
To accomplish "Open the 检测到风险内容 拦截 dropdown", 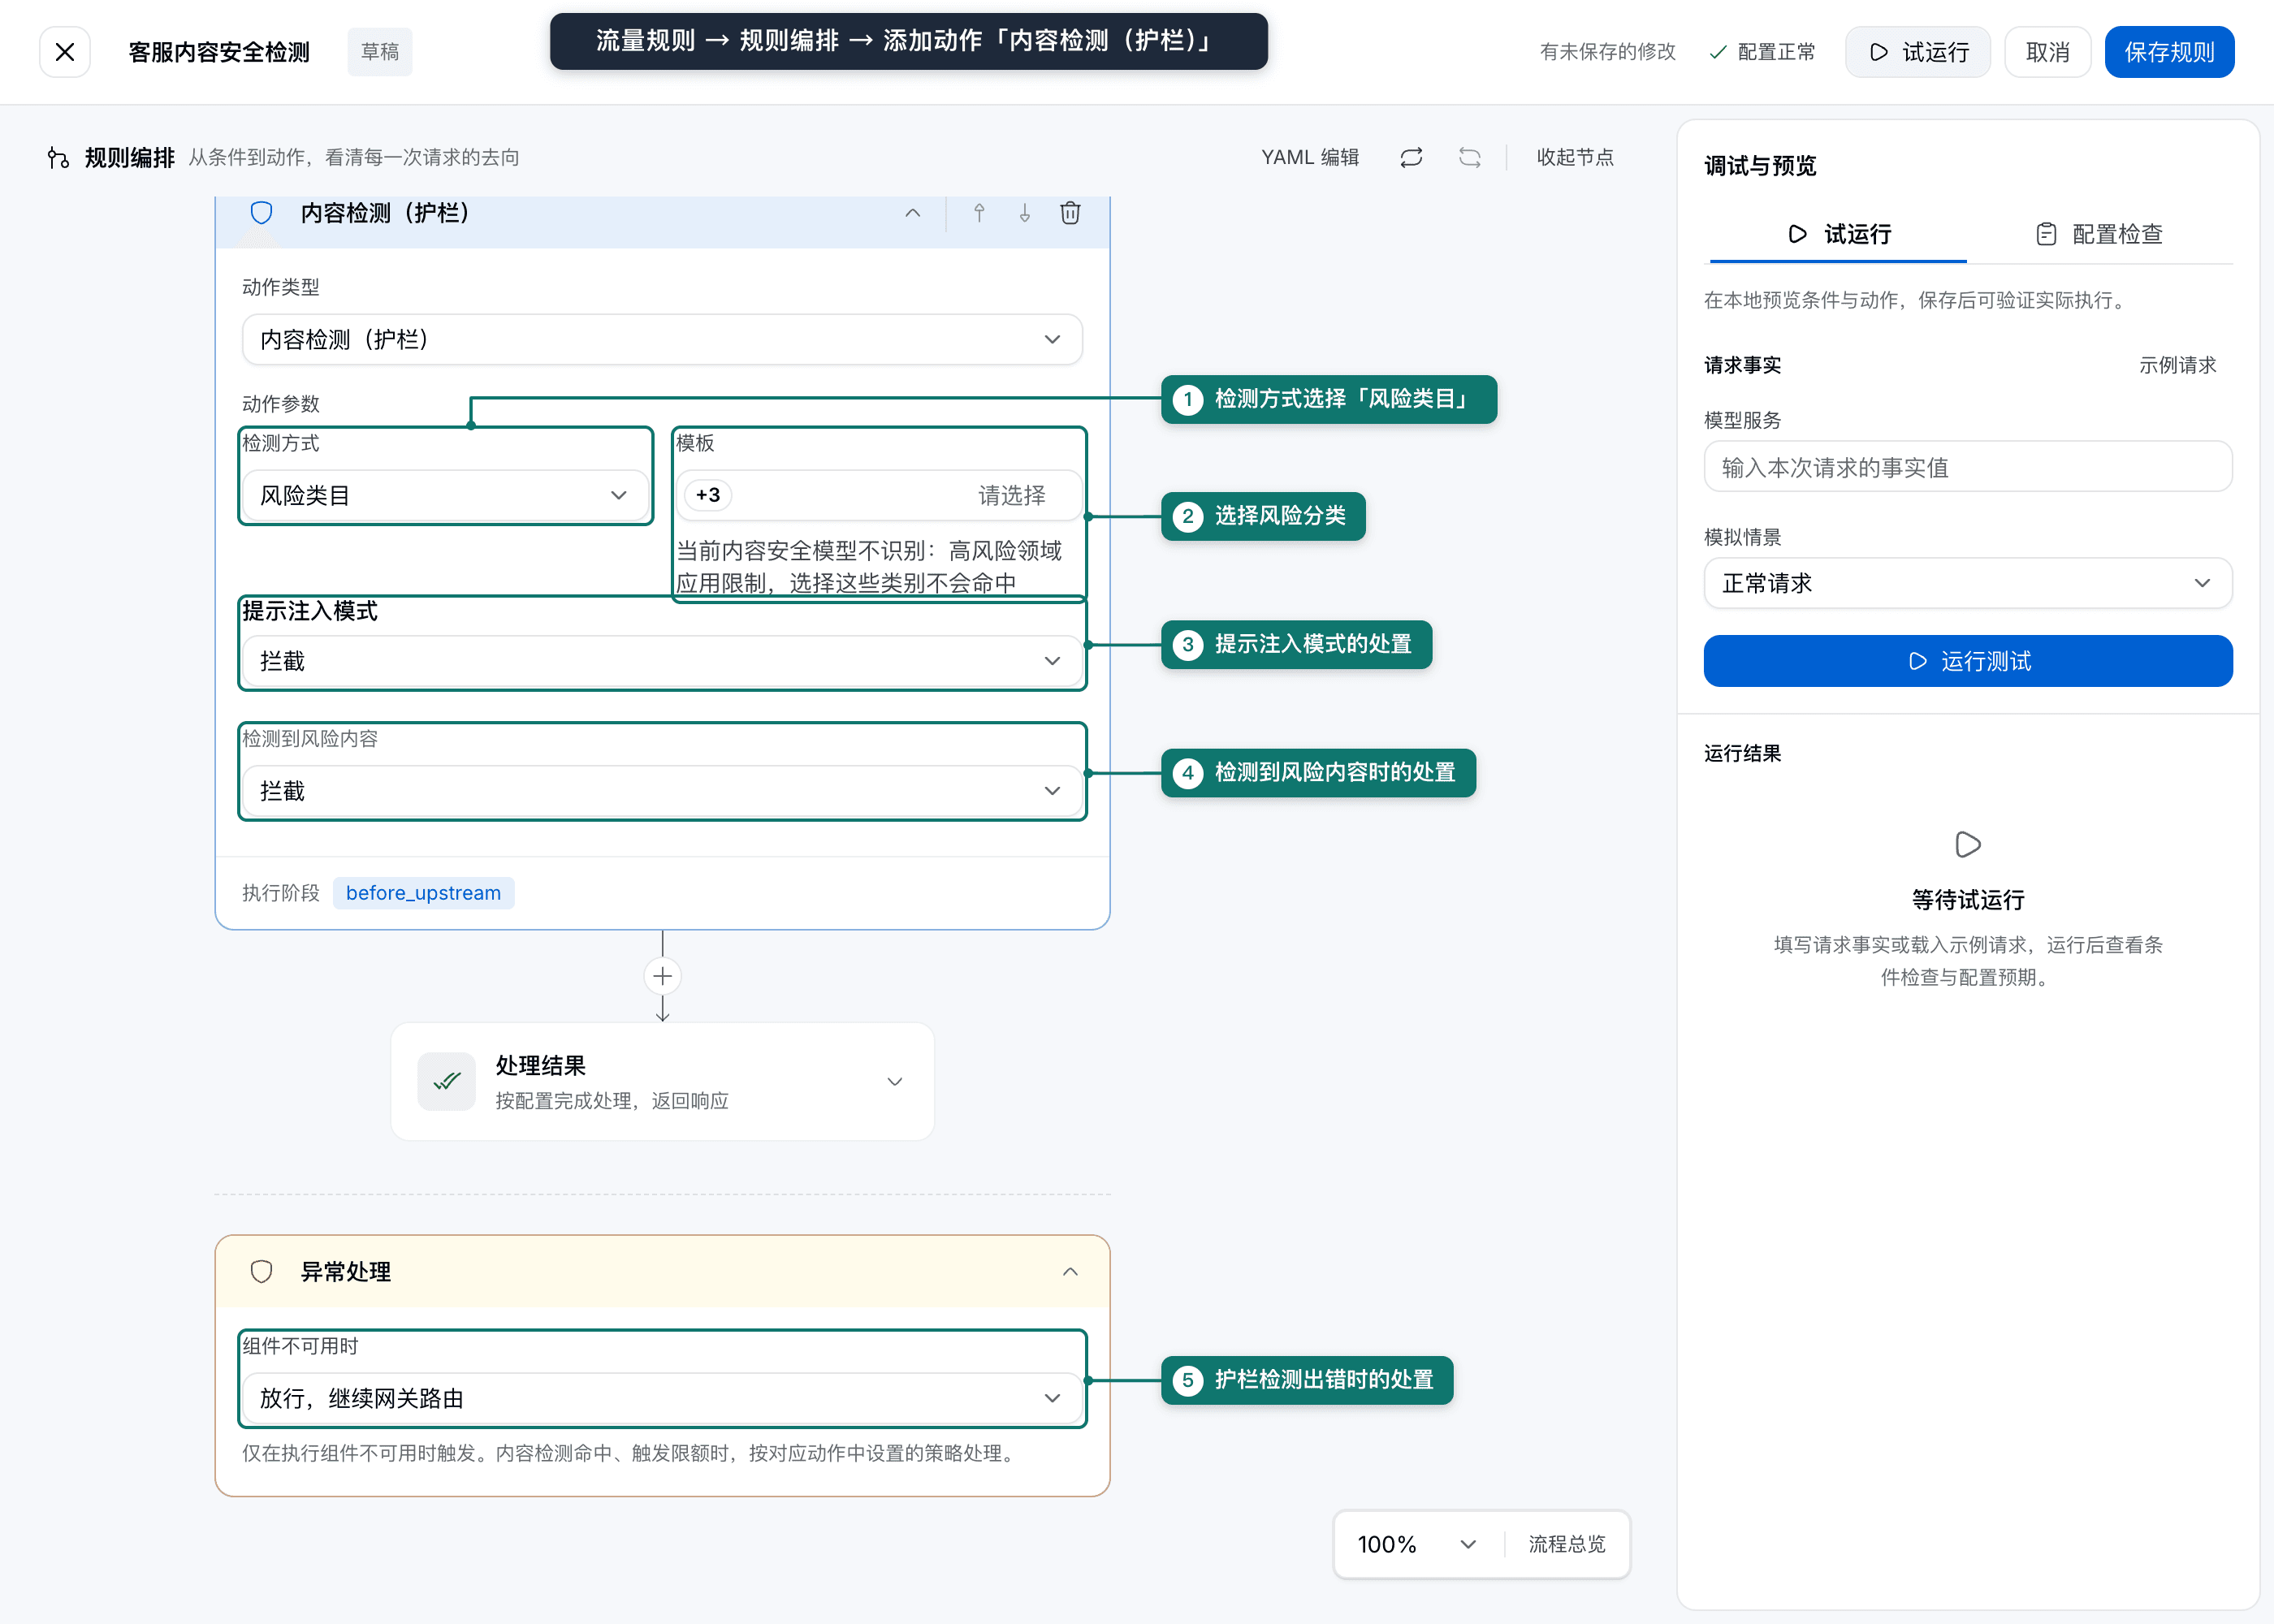I will 662,791.
